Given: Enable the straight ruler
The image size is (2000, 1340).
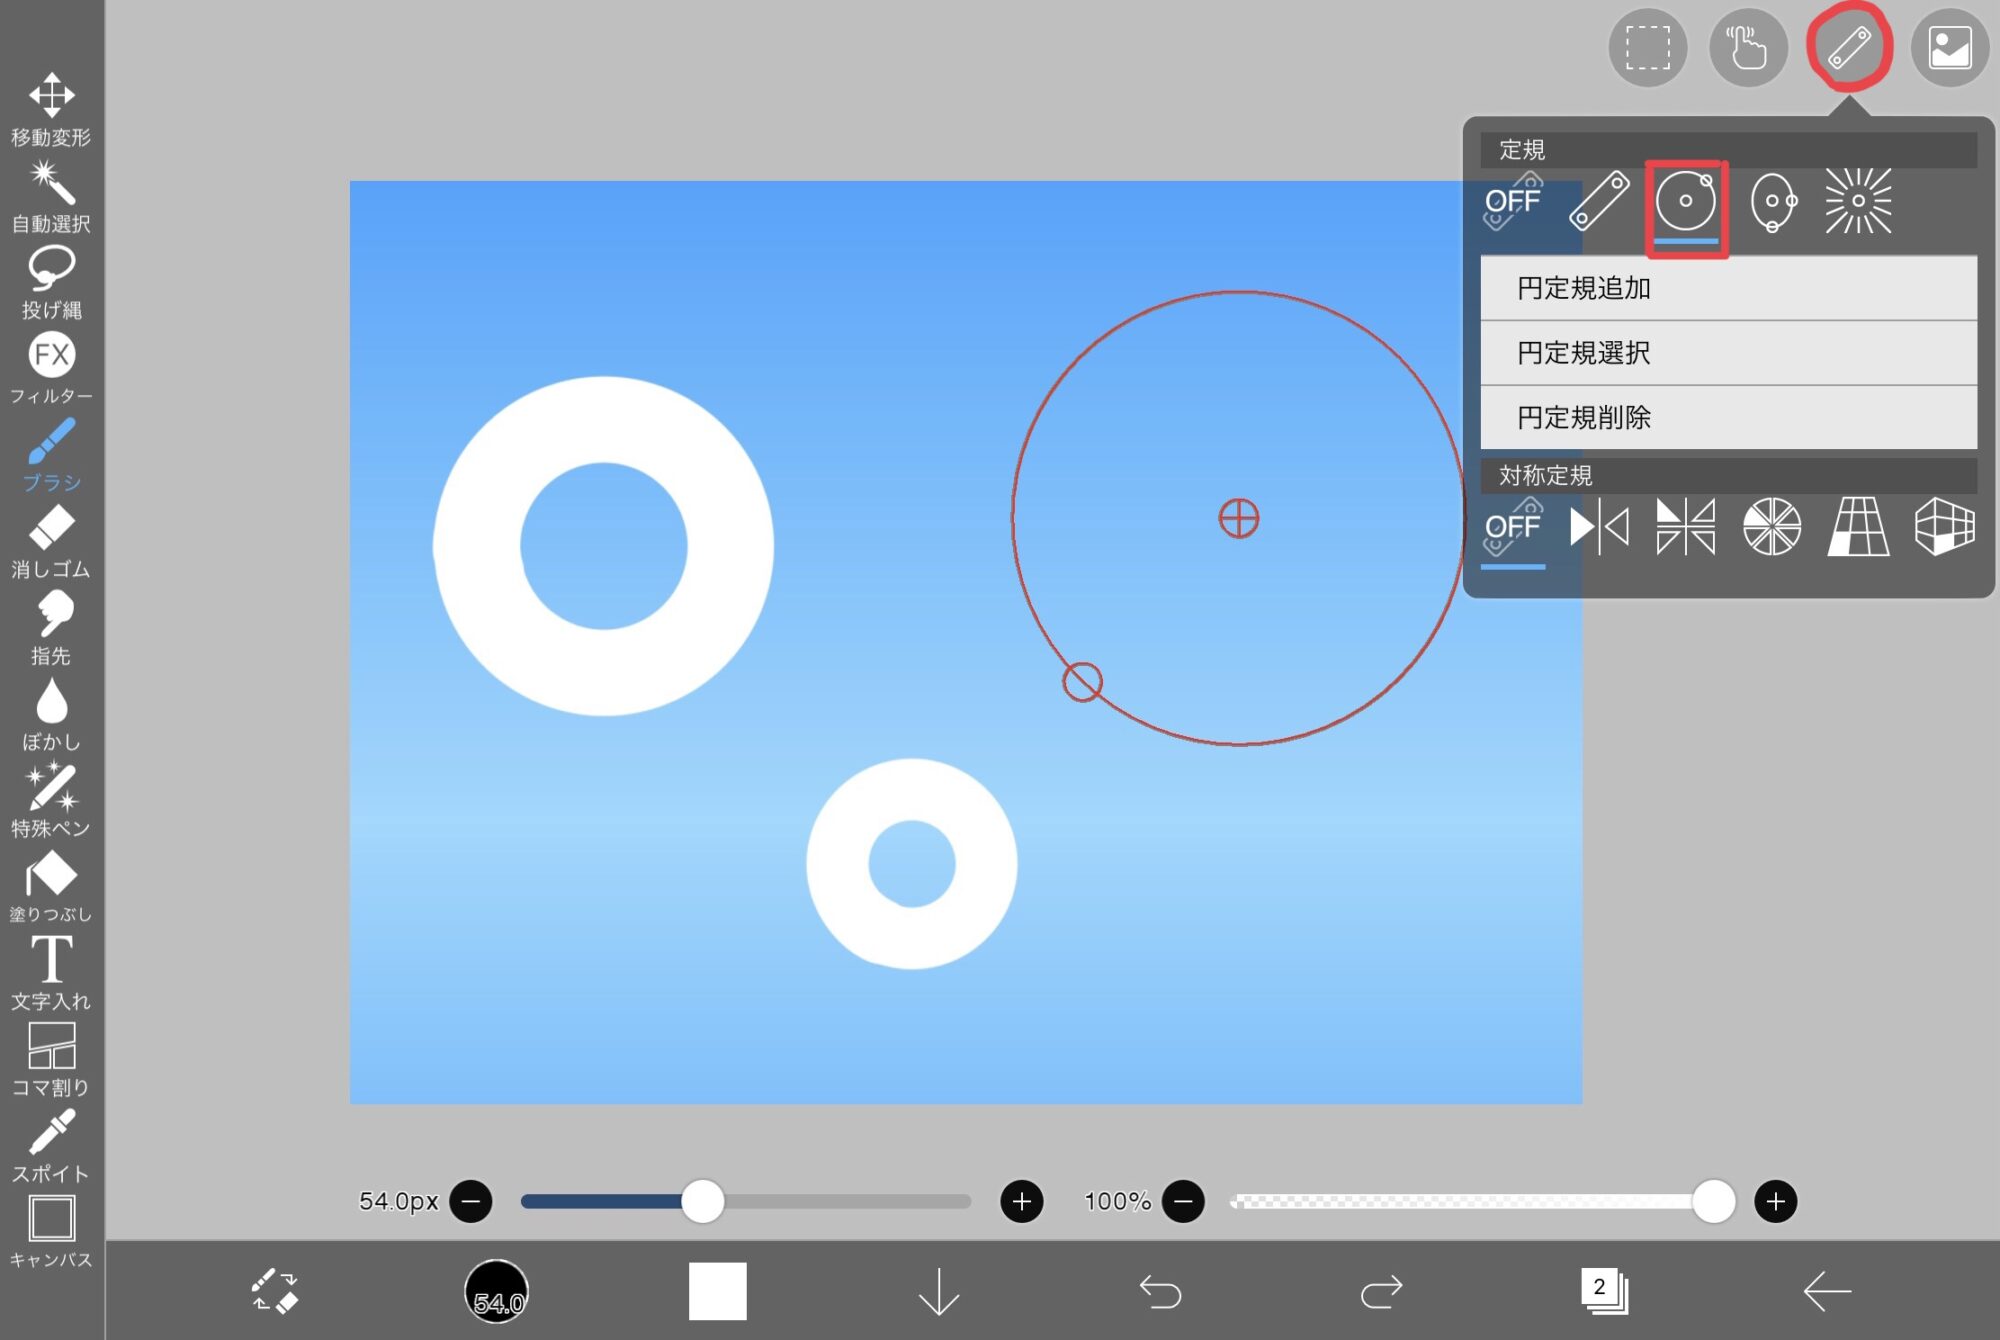Looking at the screenshot, I should pyautogui.click(x=1599, y=202).
